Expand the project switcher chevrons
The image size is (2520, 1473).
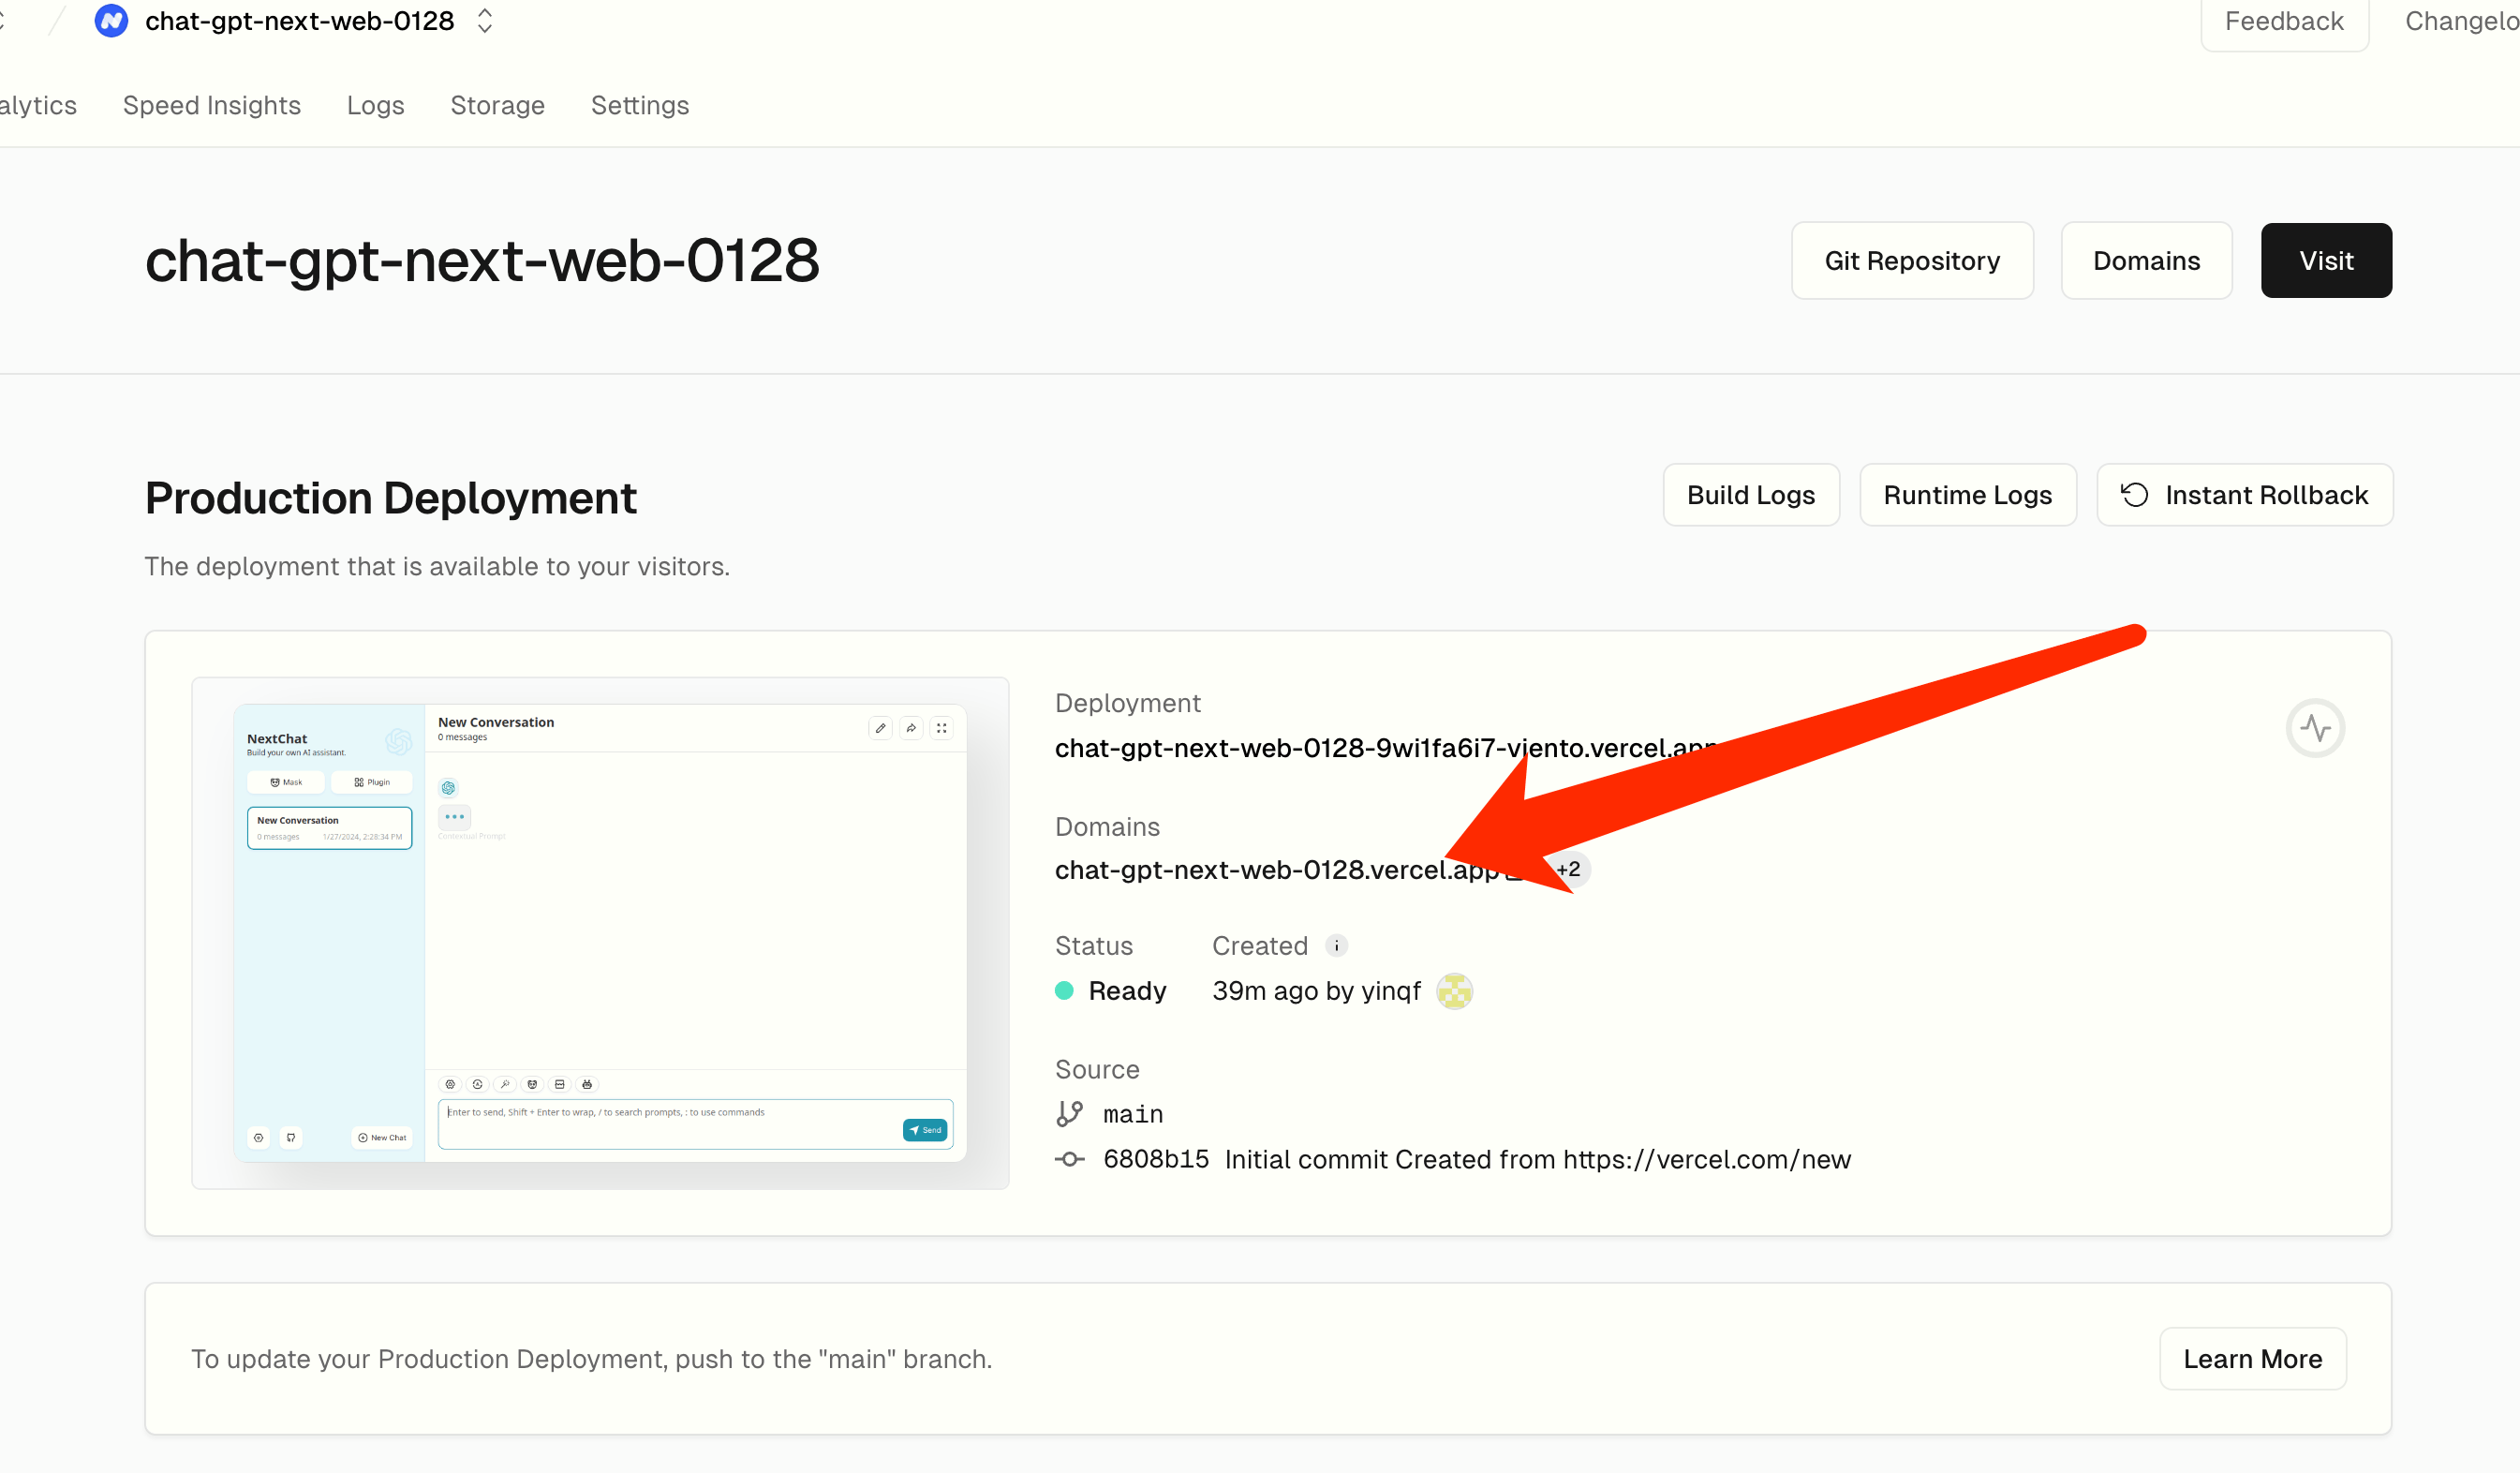485,21
